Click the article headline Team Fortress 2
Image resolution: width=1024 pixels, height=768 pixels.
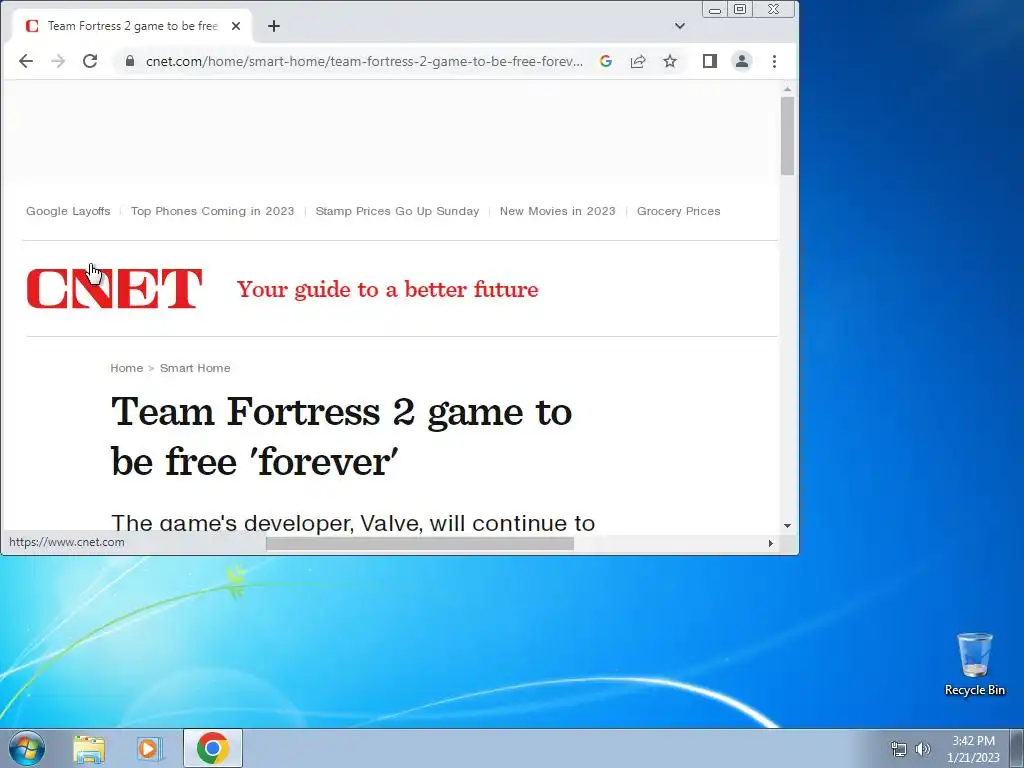pos(342,436)
